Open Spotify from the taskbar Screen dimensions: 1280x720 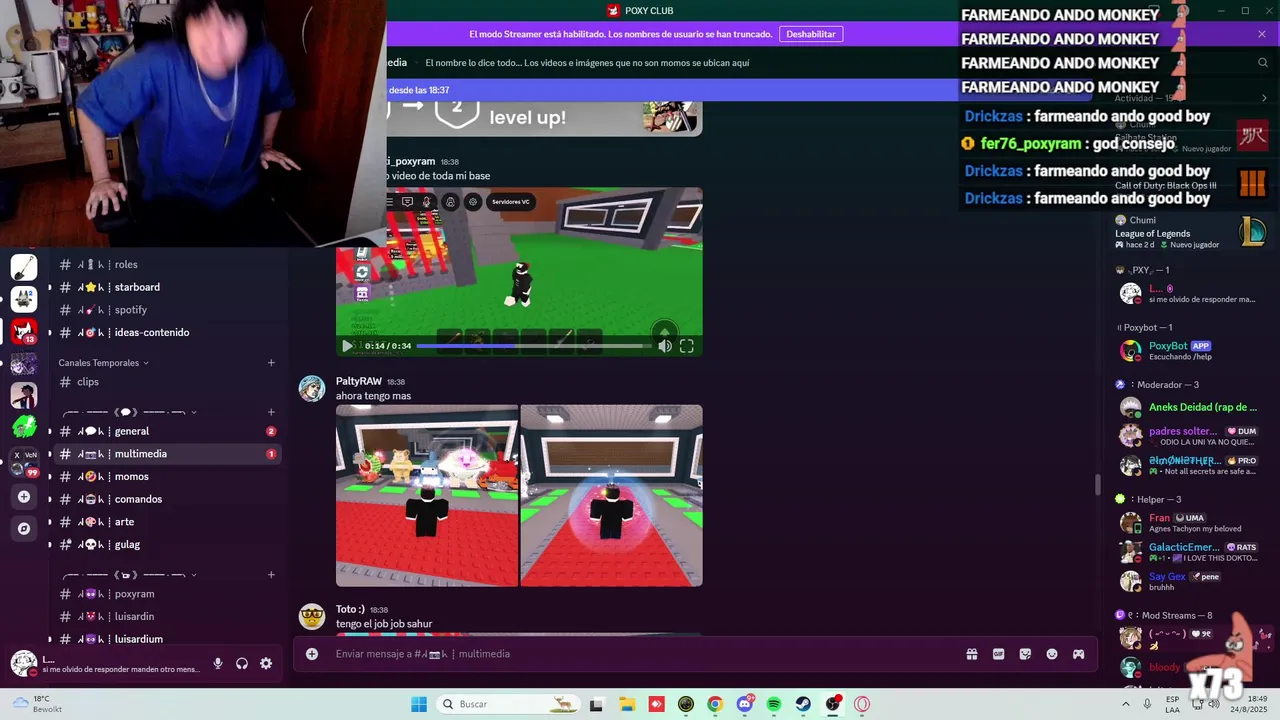774,704
